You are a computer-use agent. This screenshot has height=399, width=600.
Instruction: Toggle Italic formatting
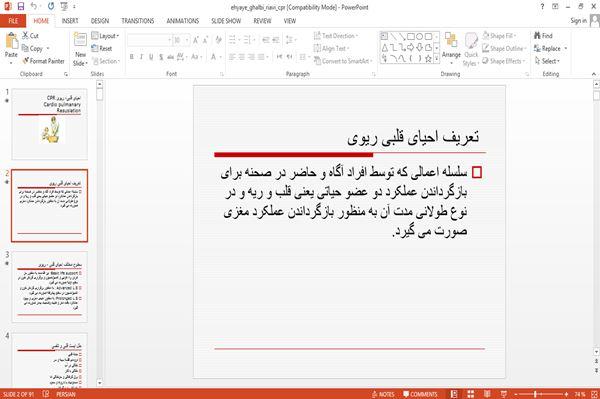142,57
